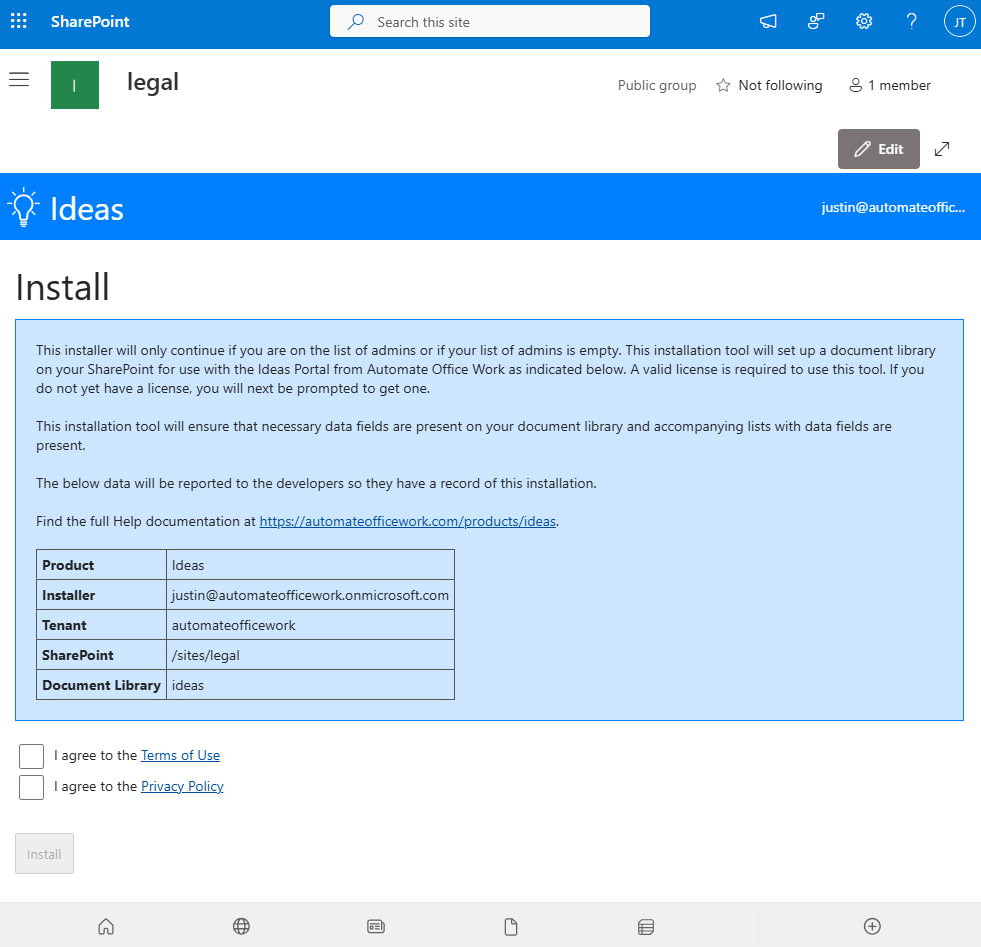This screenshot has width=981, height=947.
Task: Open the people feedback icon in header
Action: pyautogui.click(x=816, y=22)
